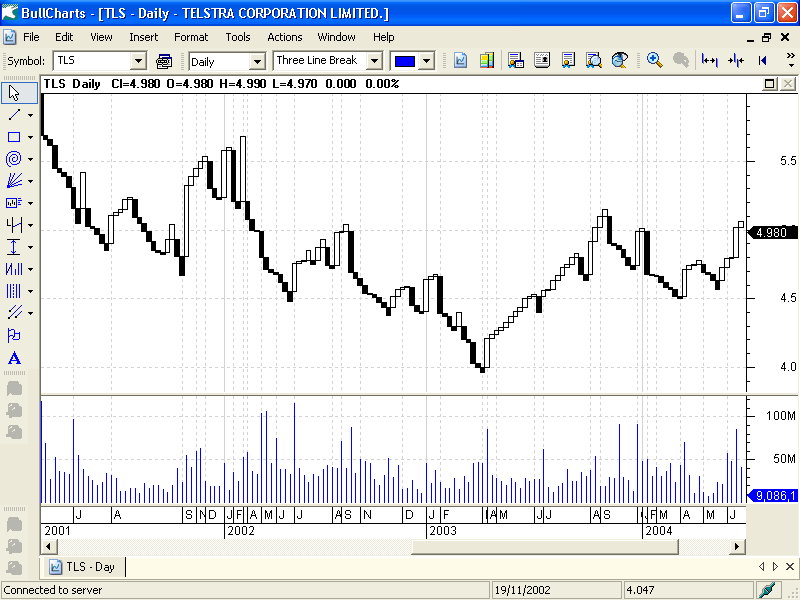Click the tab strip previous arrow

[x=762, y=566]
